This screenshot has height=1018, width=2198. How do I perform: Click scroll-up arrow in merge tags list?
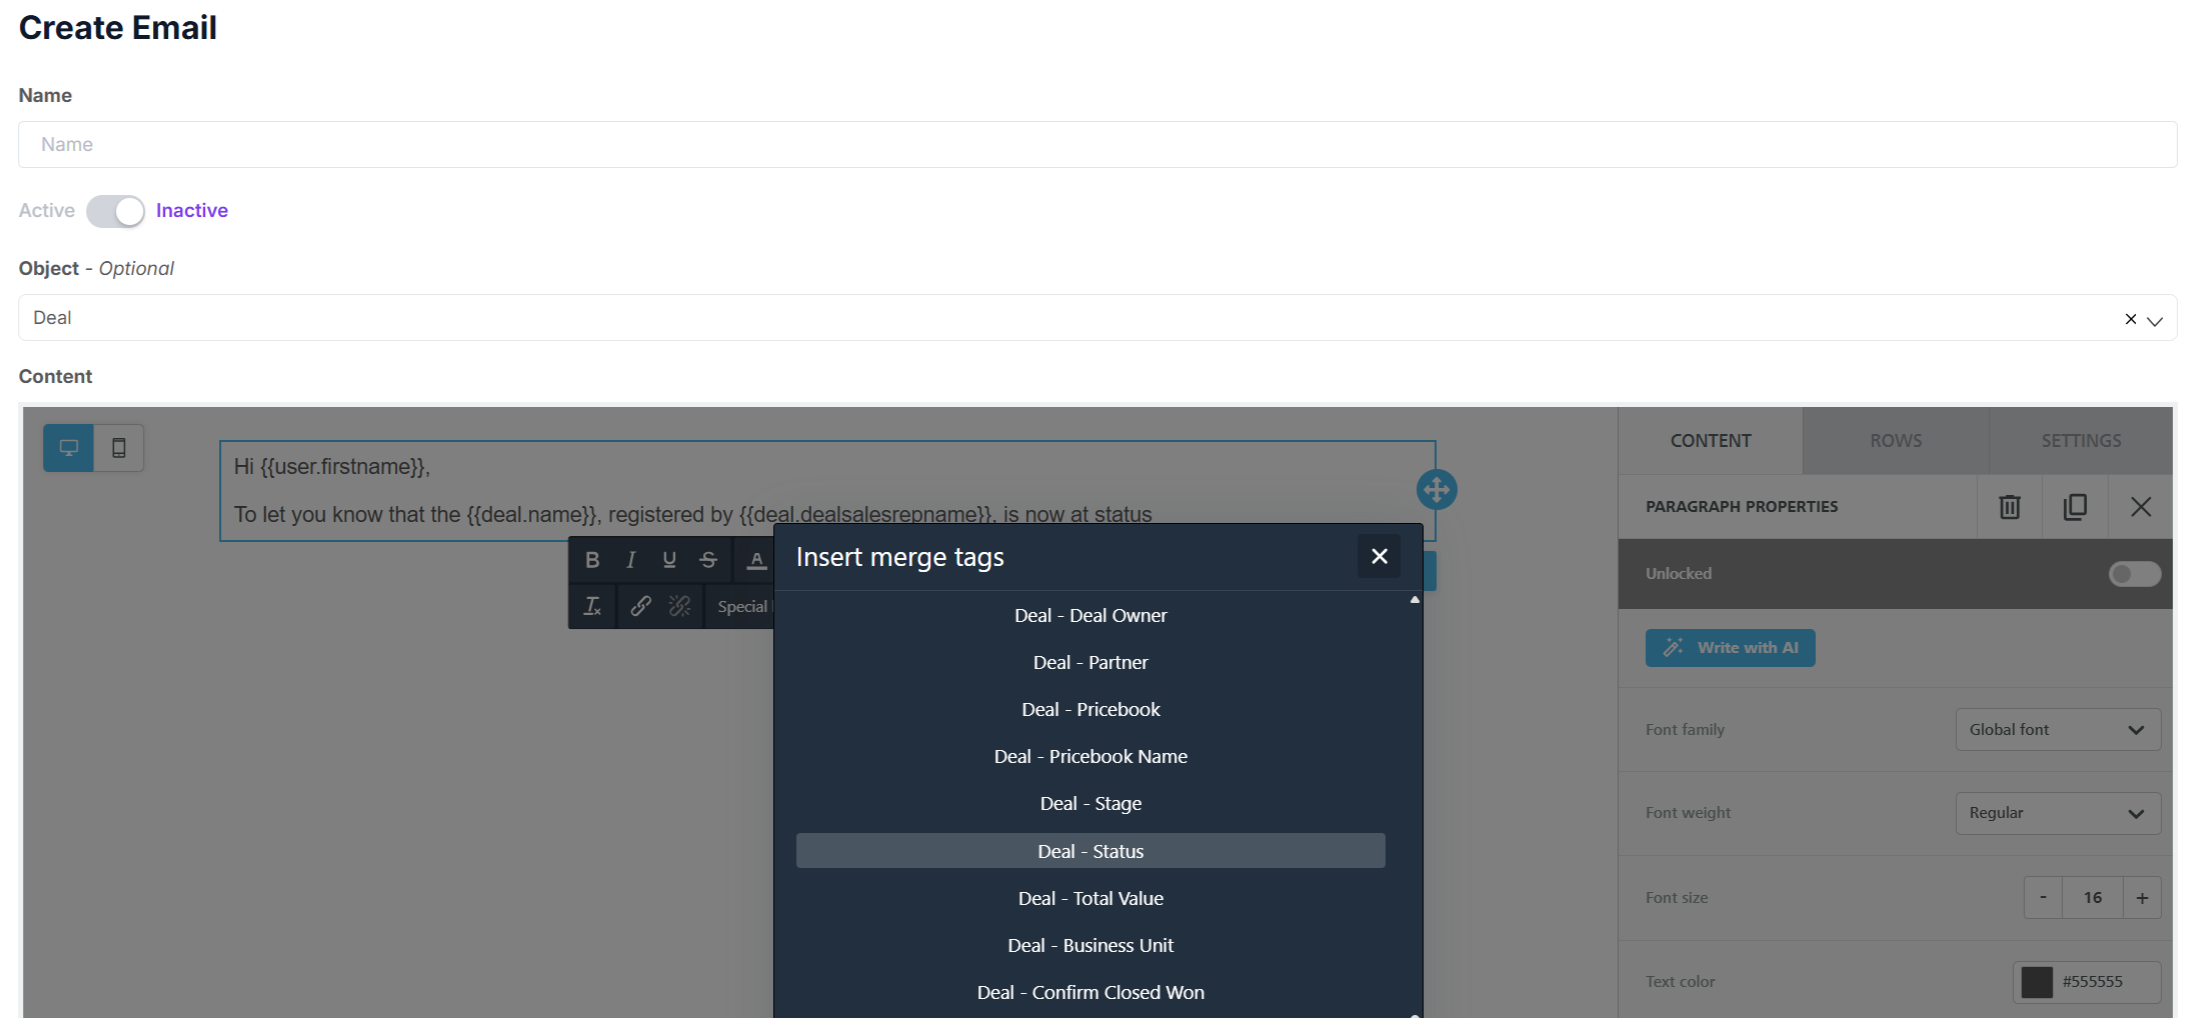pos(1414,600)
